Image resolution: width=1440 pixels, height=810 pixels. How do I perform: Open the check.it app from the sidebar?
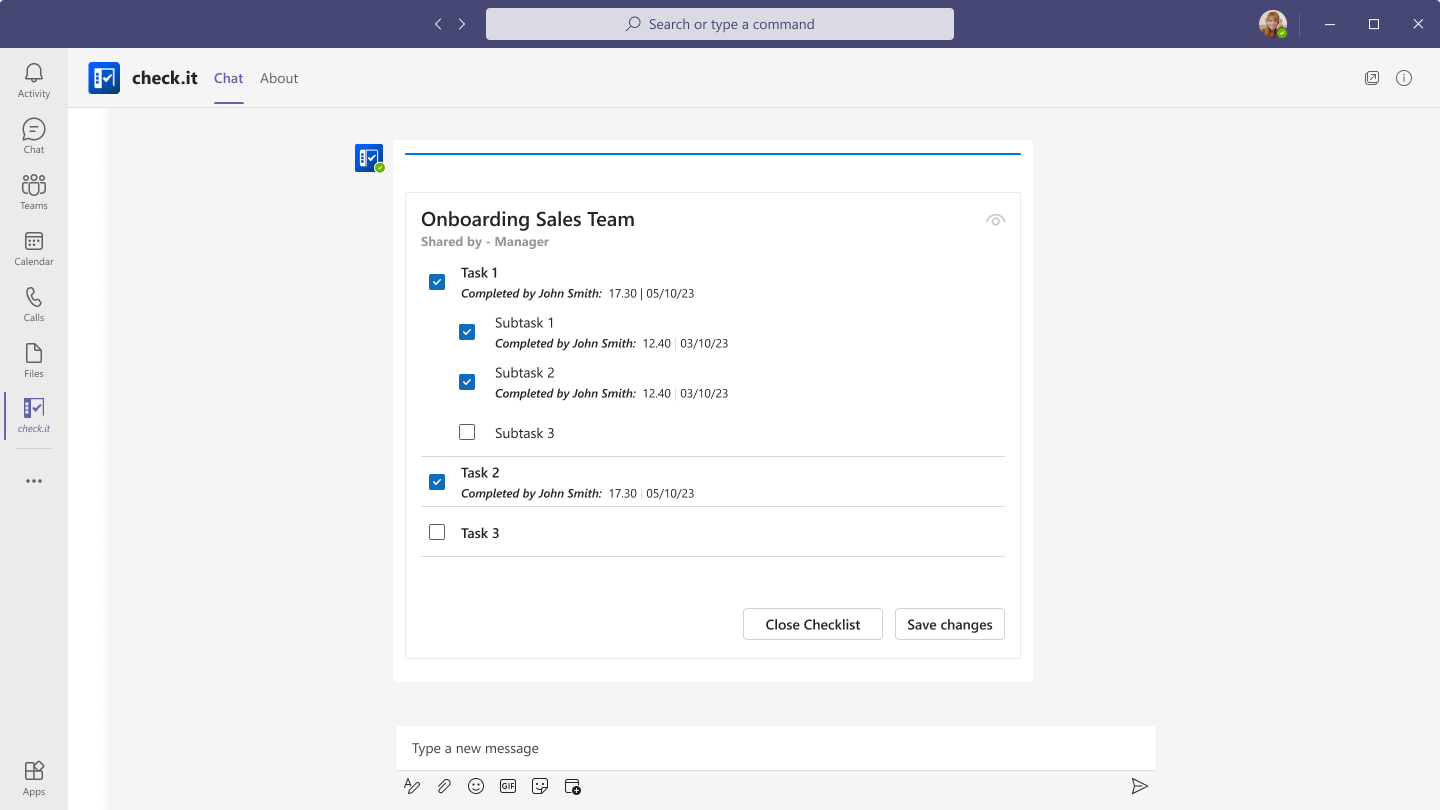click(x=33, y=413)
